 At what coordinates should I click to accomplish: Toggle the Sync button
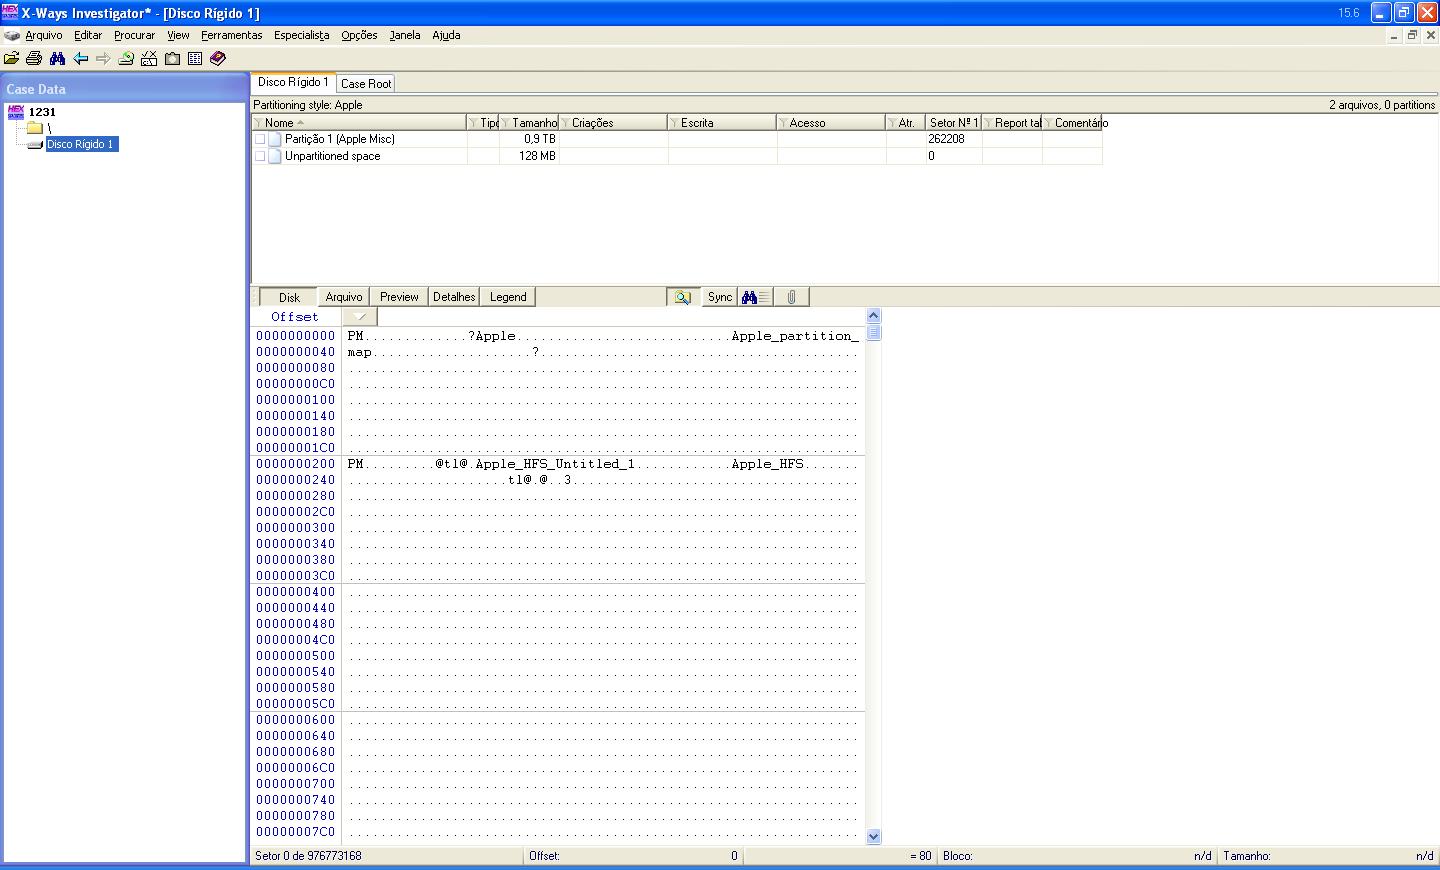(x=720, y=297)
